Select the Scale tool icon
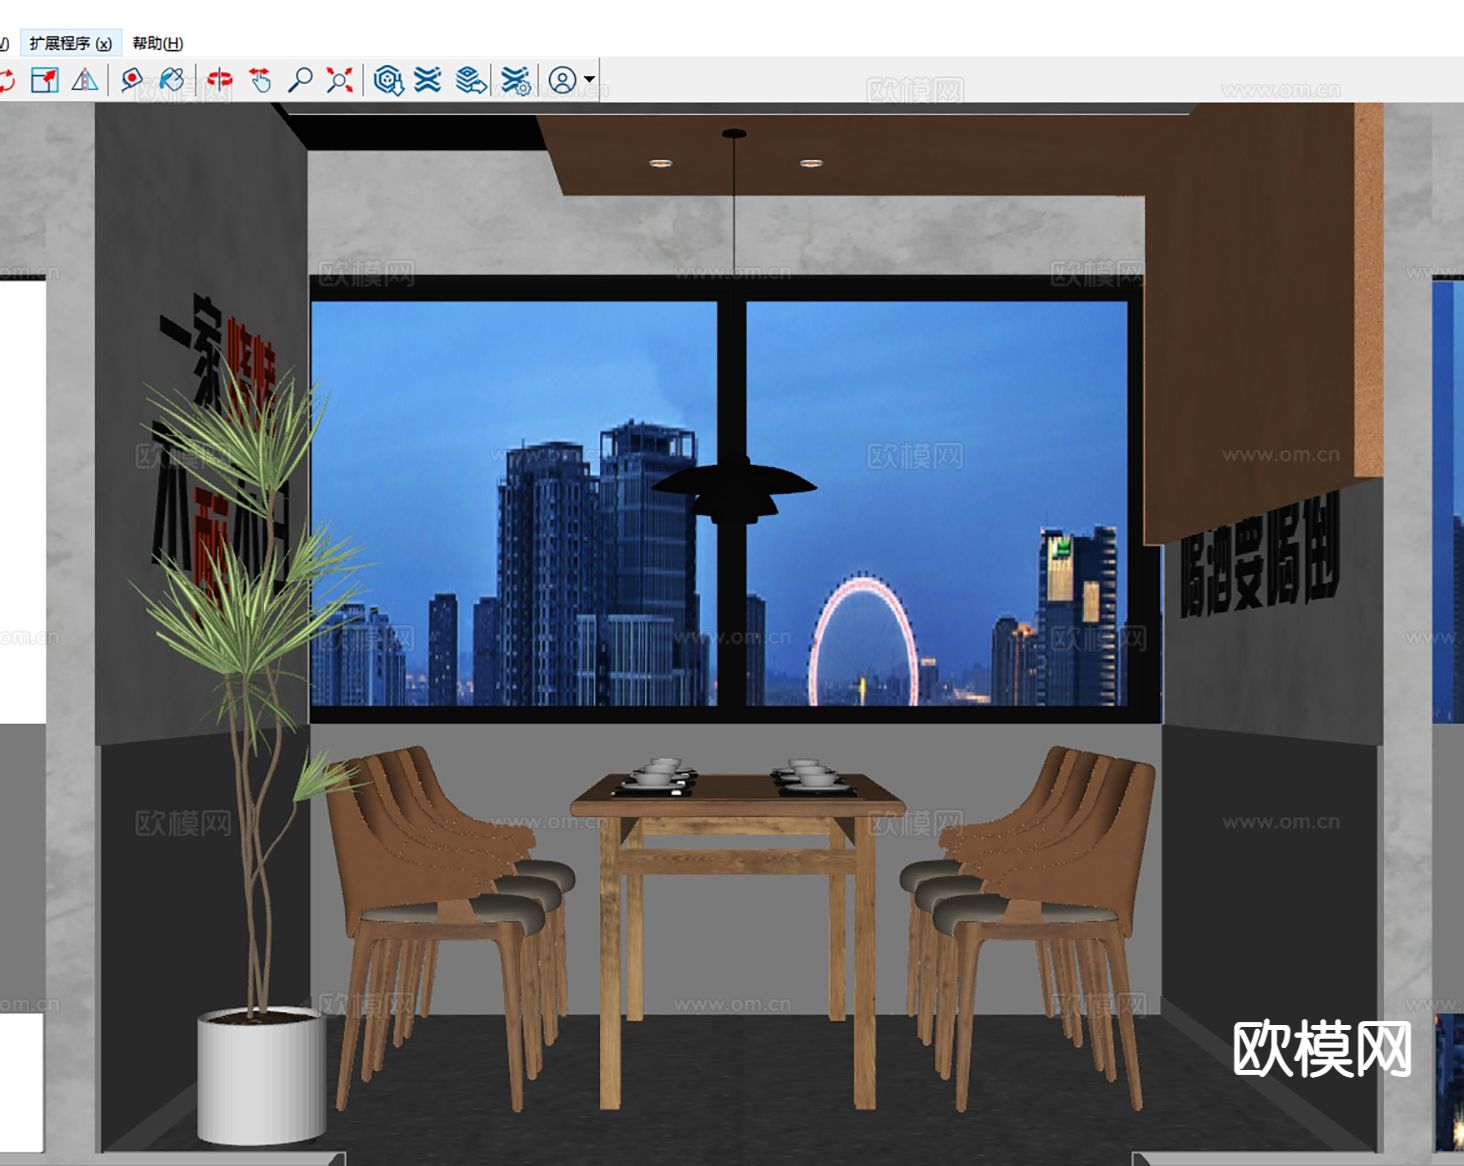 [x=45, y=80]
